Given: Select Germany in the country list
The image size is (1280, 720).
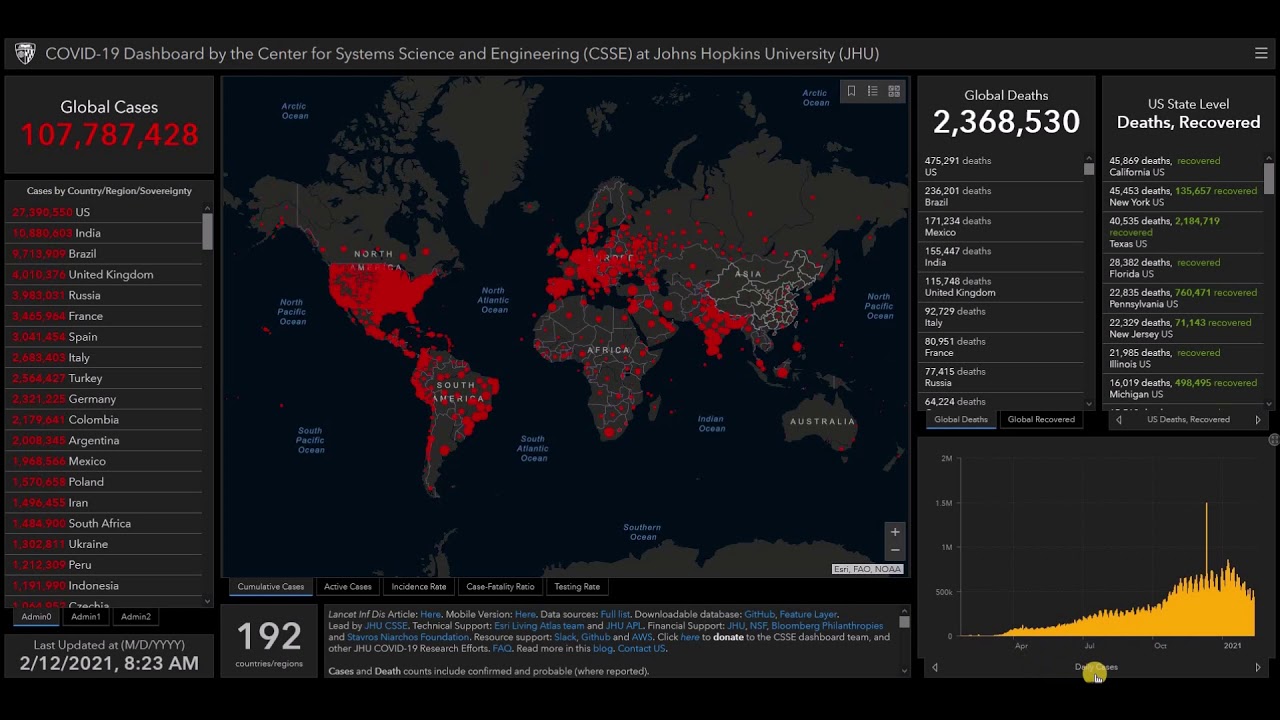Looking at the screenshot, I should (103, 399).
